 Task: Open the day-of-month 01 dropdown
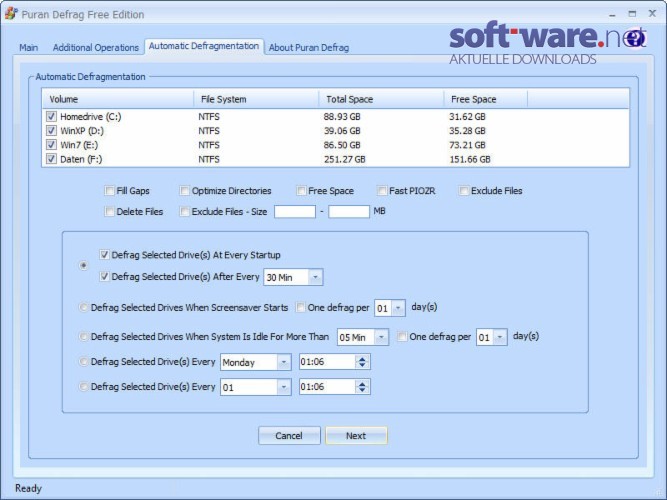(x=284, y=387)
